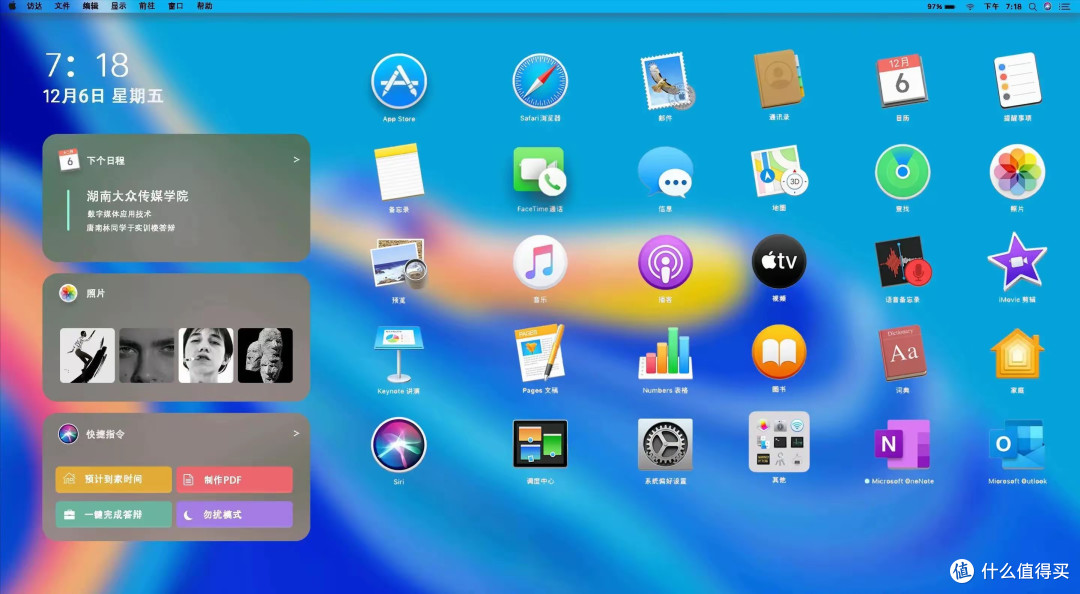Image resolution: width=1080 pixels, height=594 pixels.
Task: Launch iMovie
Action: [x=1017, y=262]
